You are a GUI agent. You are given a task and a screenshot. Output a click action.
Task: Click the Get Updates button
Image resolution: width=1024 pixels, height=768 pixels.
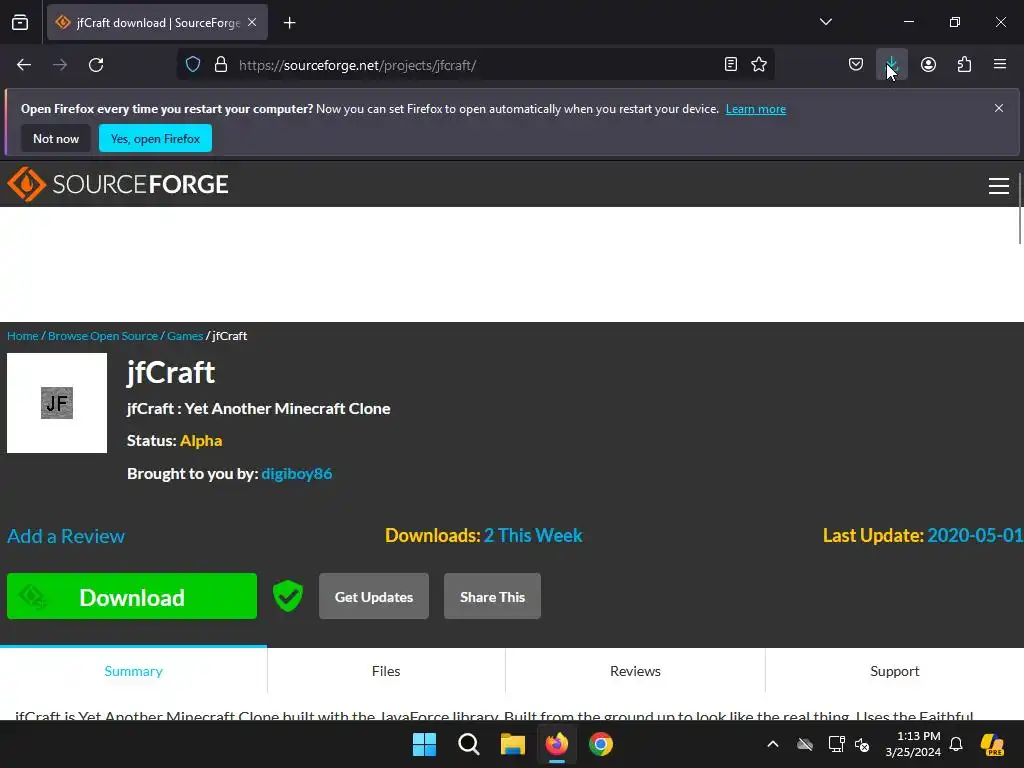(374, 596)
